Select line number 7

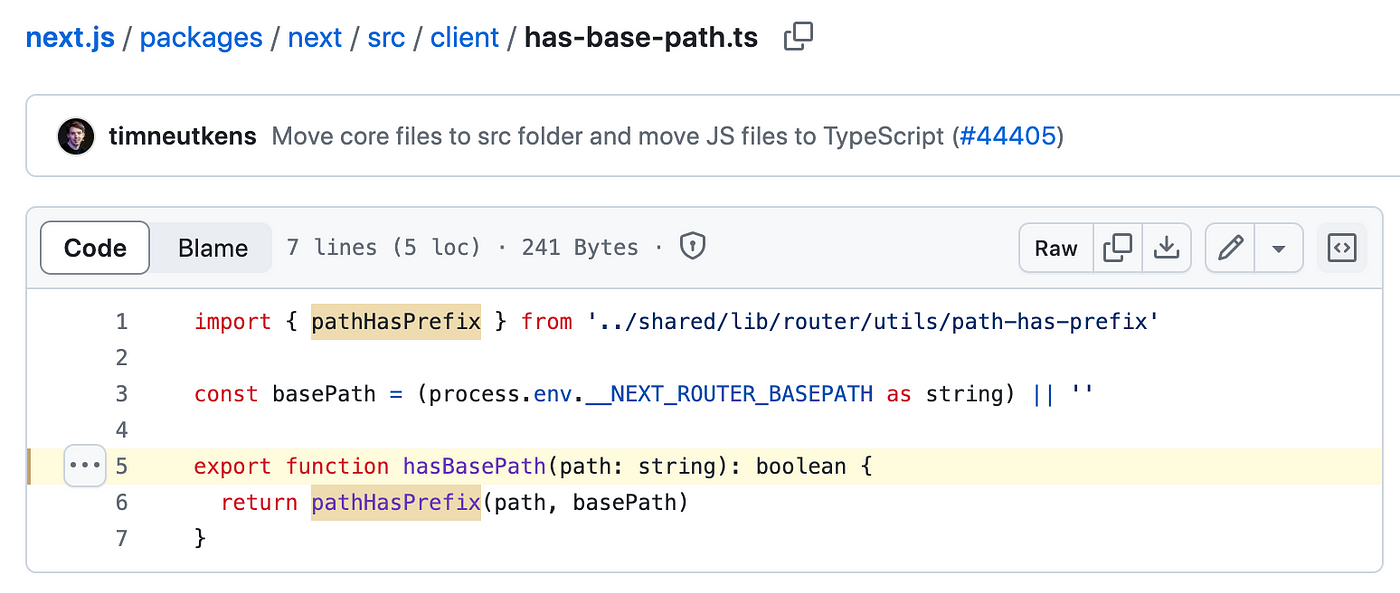pos(122,538)
